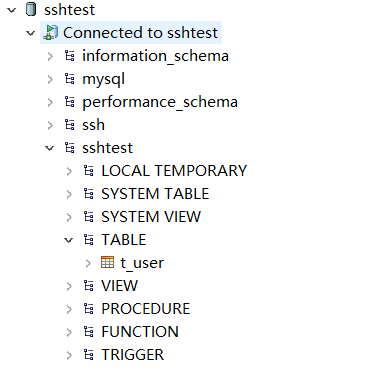This screenshot has height=386, width=389.
Task: Expand the ssh schema arrow
Action: [50, 125]
